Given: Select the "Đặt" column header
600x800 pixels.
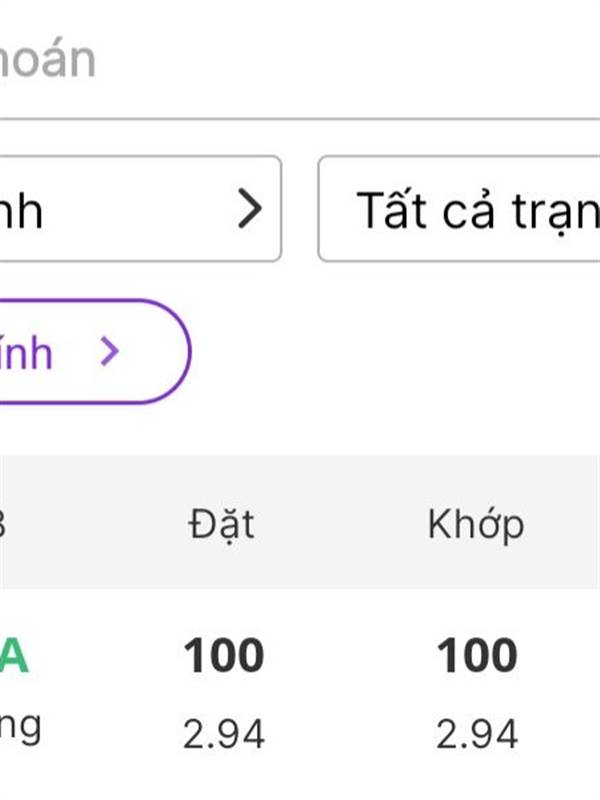Looking at the screenshot, I should (x=221, y=524).
